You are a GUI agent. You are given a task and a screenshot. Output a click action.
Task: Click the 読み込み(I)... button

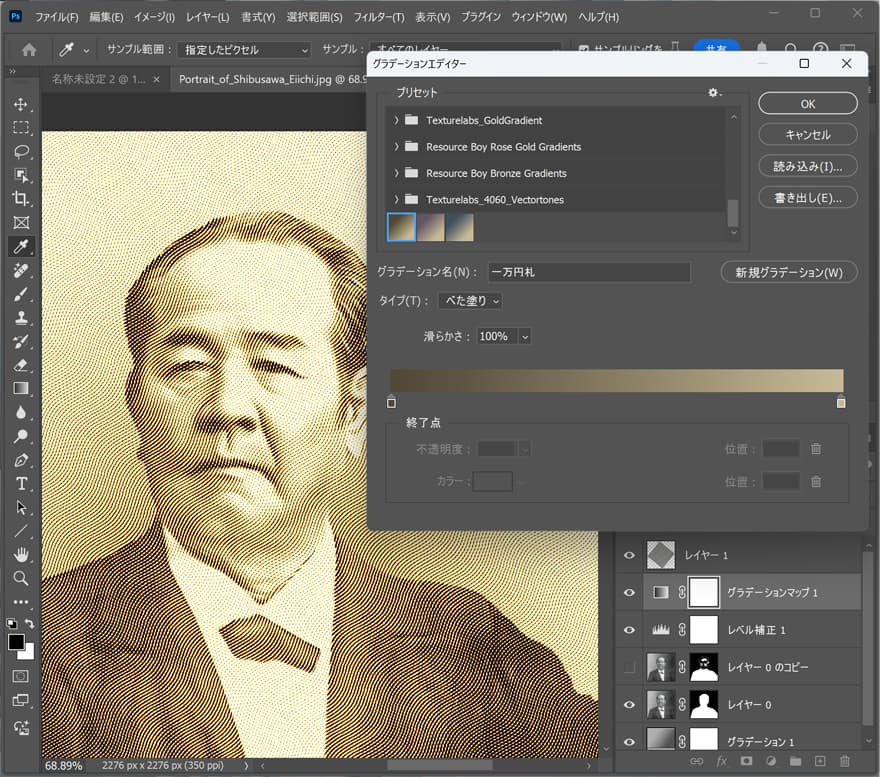pos(808,166)
